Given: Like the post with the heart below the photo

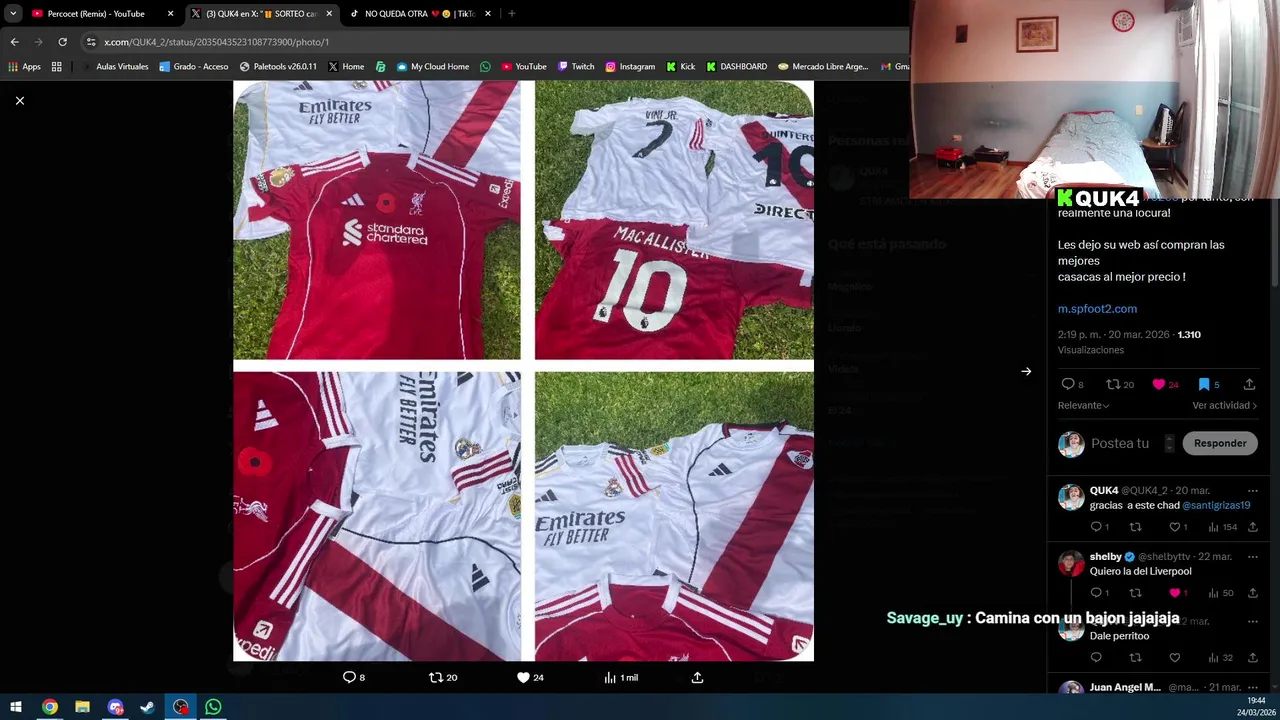Looking at the screenshot, I should click(523, 677).
